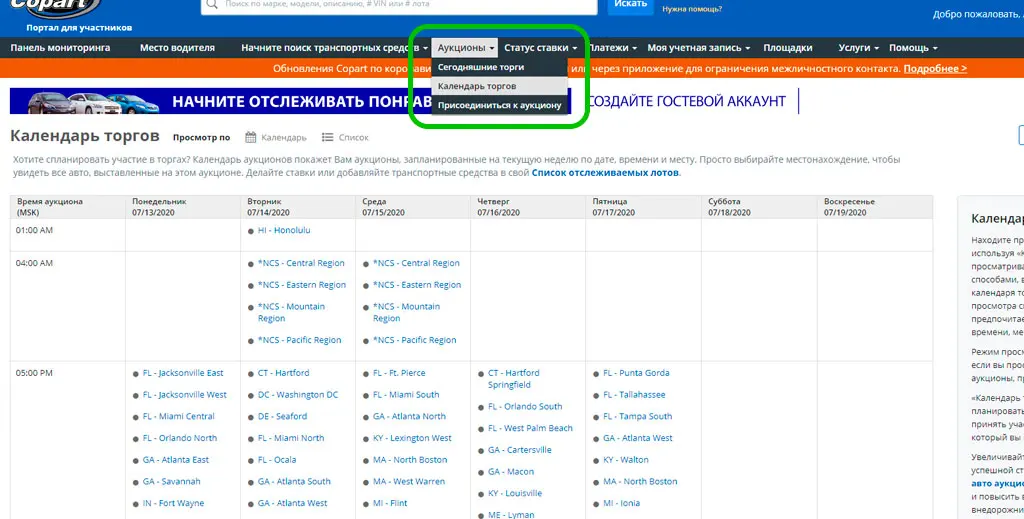Open Список отслеживаемых лотов link

click(x=605, y=173)
